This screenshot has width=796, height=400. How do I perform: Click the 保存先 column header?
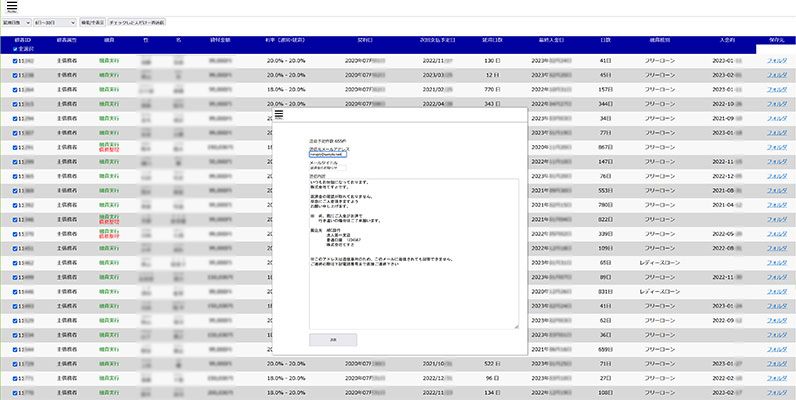tap(776, 41)
